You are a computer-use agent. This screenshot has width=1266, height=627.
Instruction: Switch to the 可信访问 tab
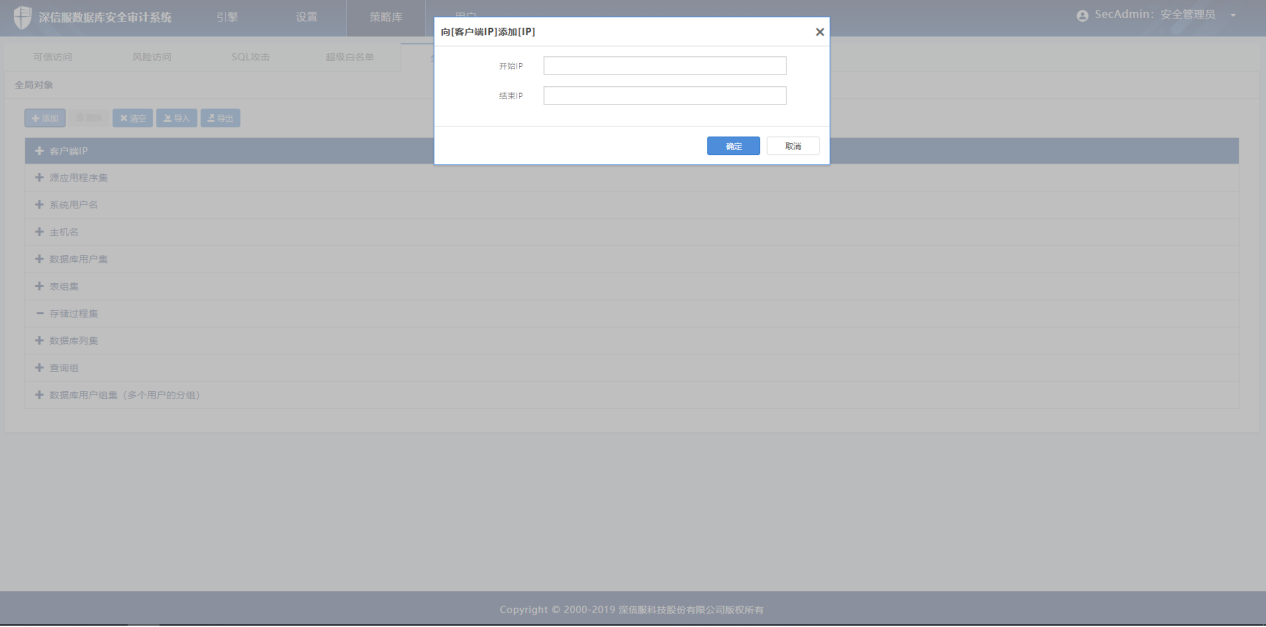52,57
